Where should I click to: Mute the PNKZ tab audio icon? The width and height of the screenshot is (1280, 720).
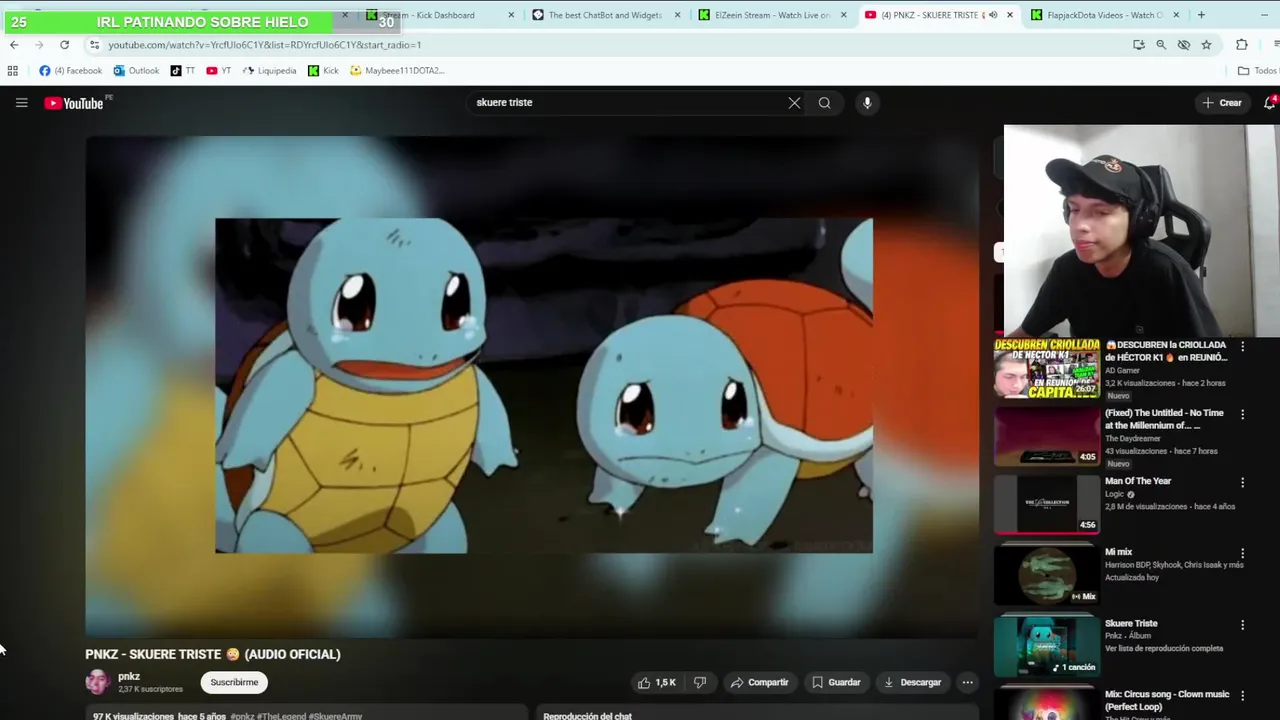click(992, 15)
